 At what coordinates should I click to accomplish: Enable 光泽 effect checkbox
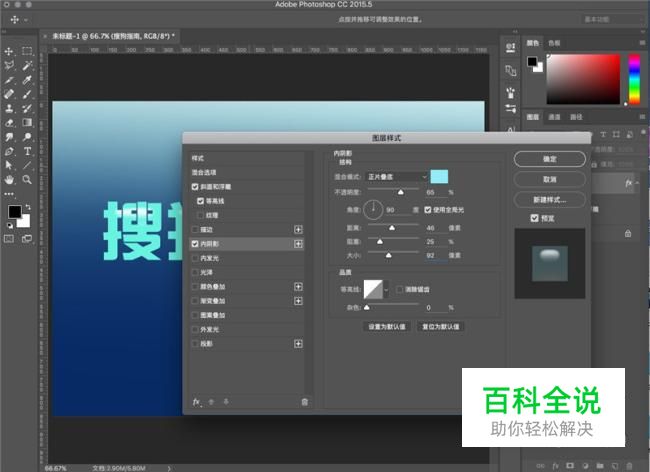coord(195,272)
